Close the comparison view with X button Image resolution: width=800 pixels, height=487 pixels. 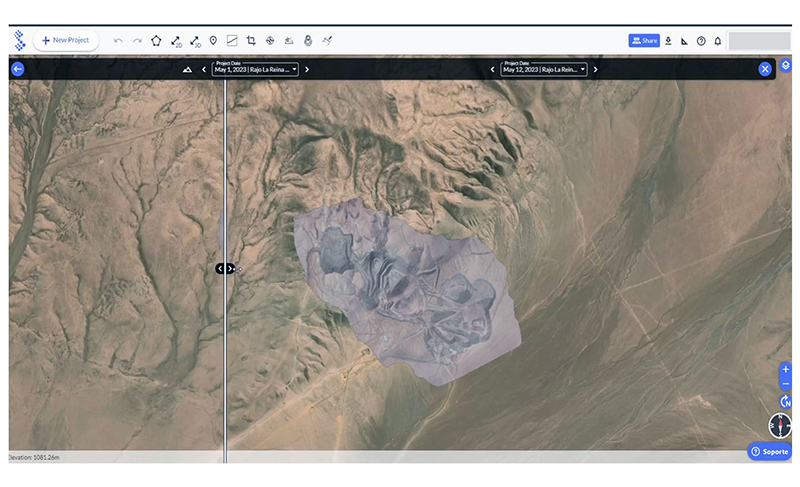(765, 69)
